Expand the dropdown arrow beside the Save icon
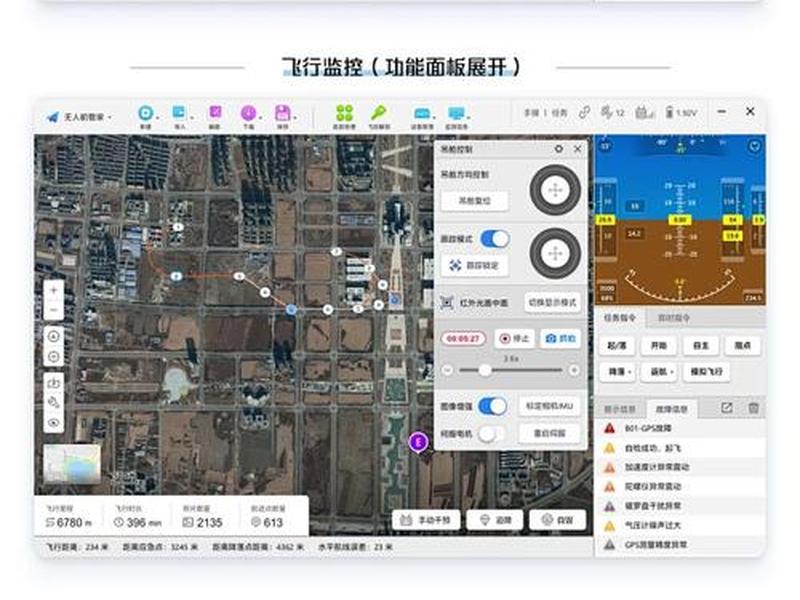Image resolution: width=800 pixels, height=600 pixels. (294, 117)
